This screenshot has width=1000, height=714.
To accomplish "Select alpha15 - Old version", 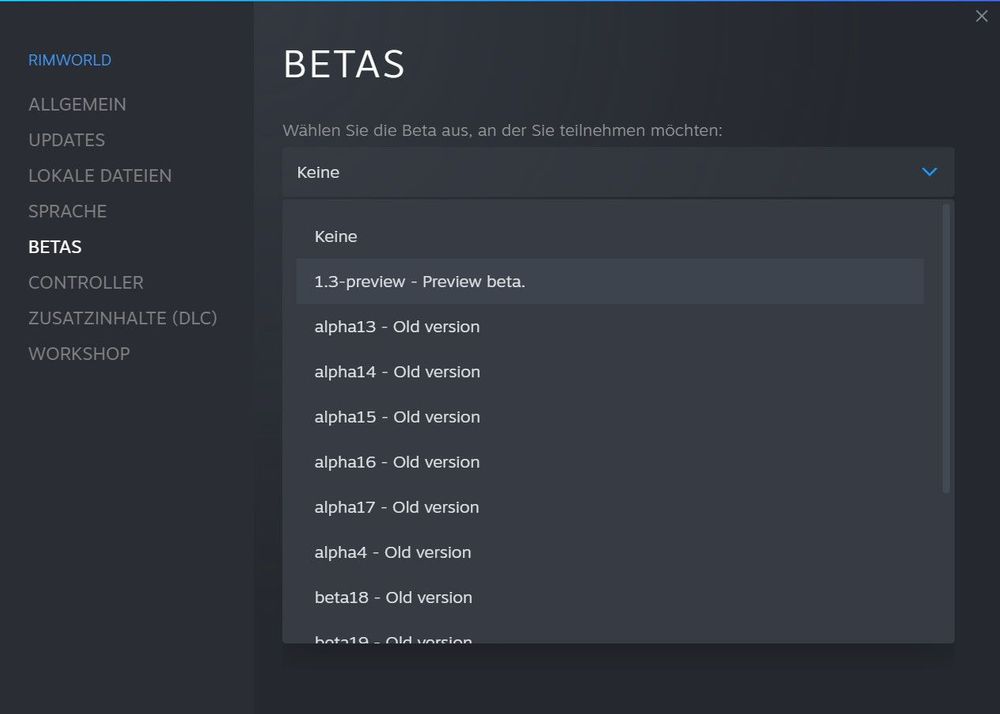I will click(x=610, y=418).
